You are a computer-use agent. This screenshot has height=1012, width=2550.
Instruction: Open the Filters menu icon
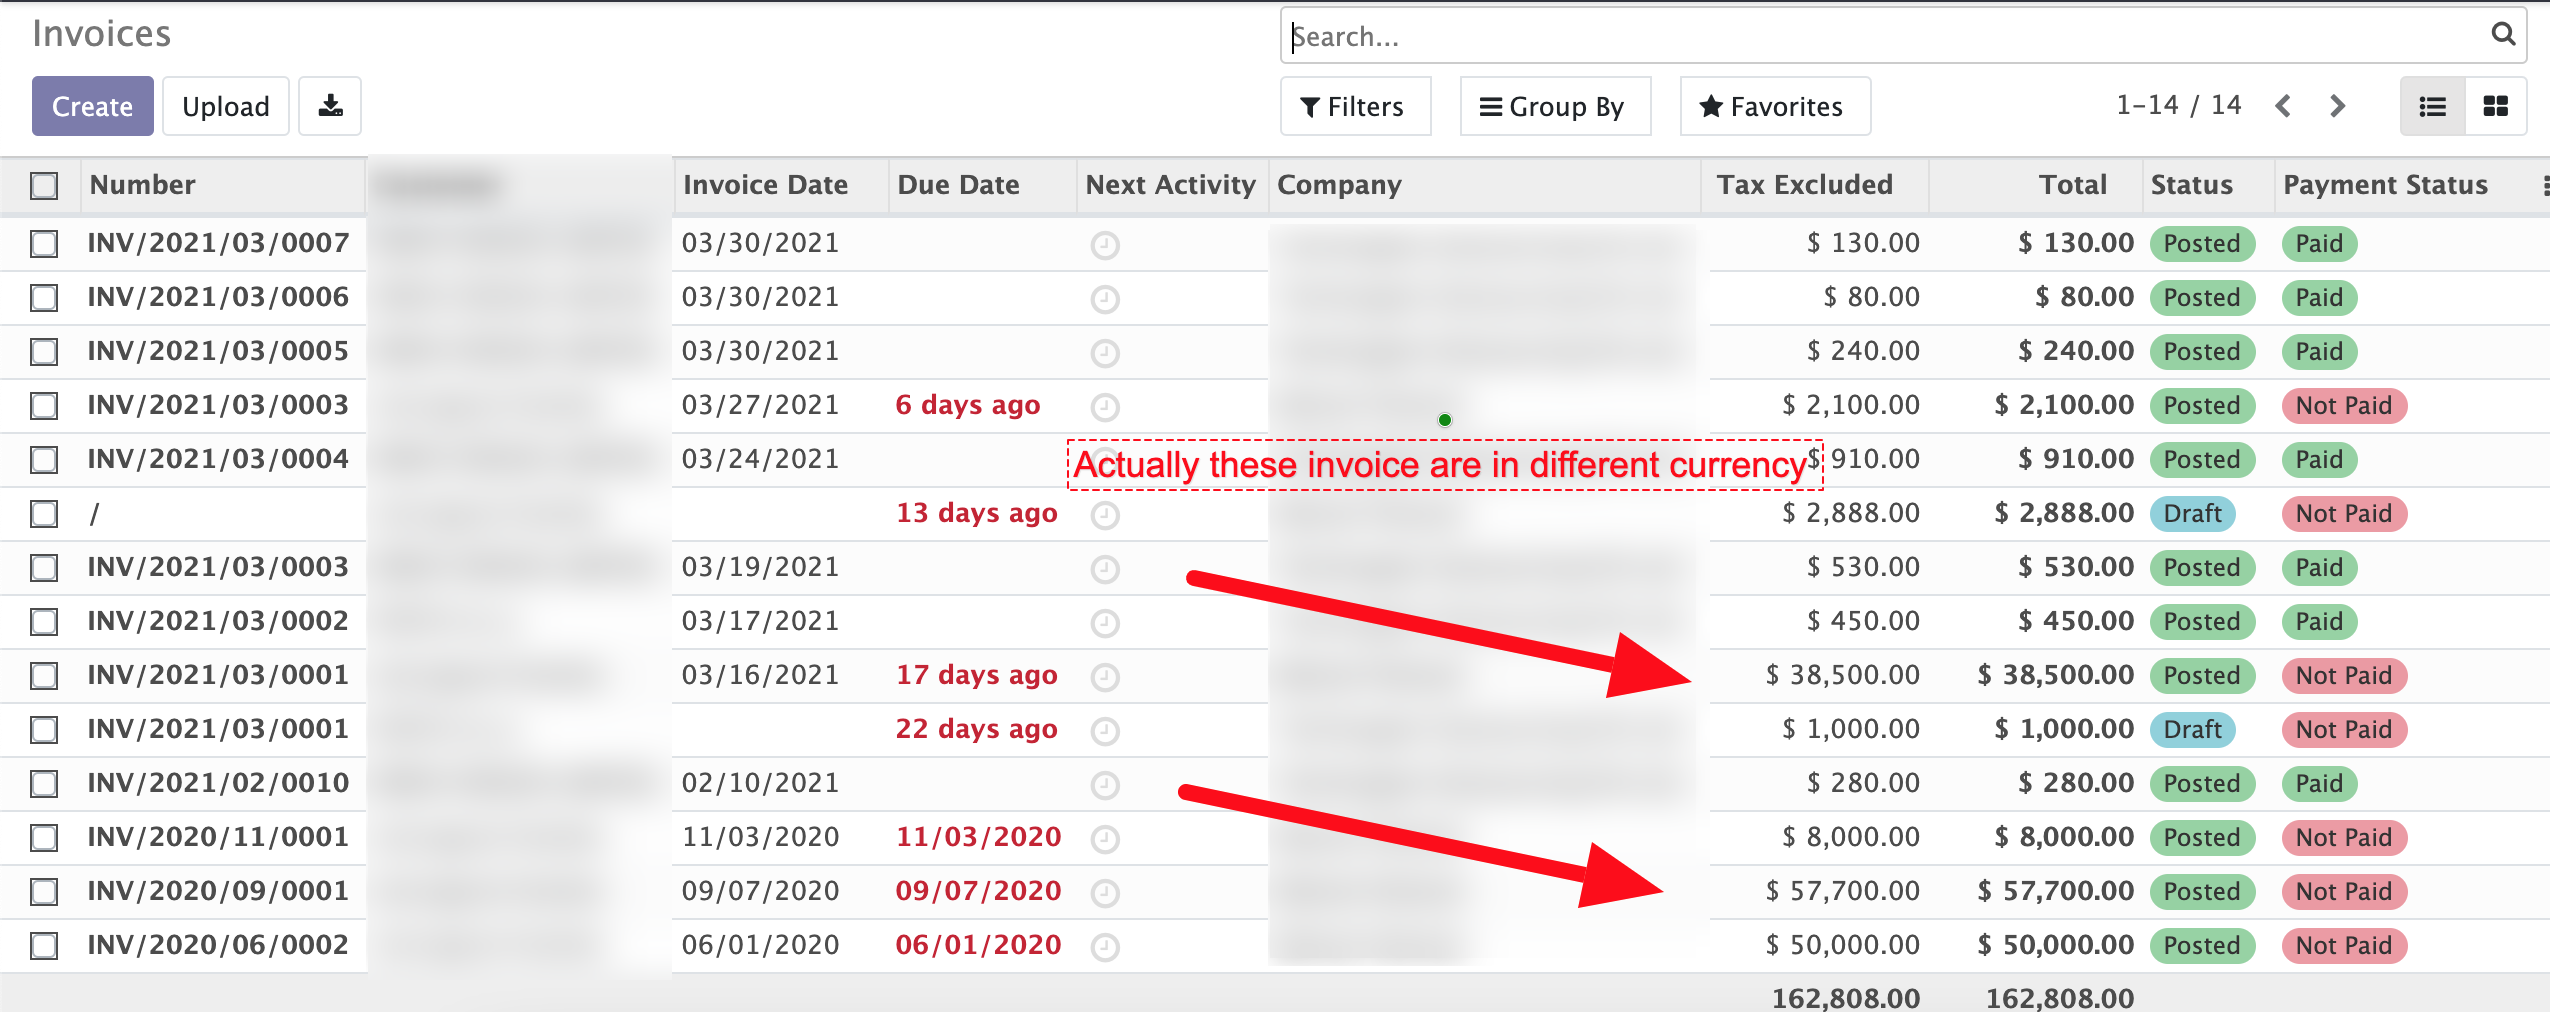[x=1310, y=106]
